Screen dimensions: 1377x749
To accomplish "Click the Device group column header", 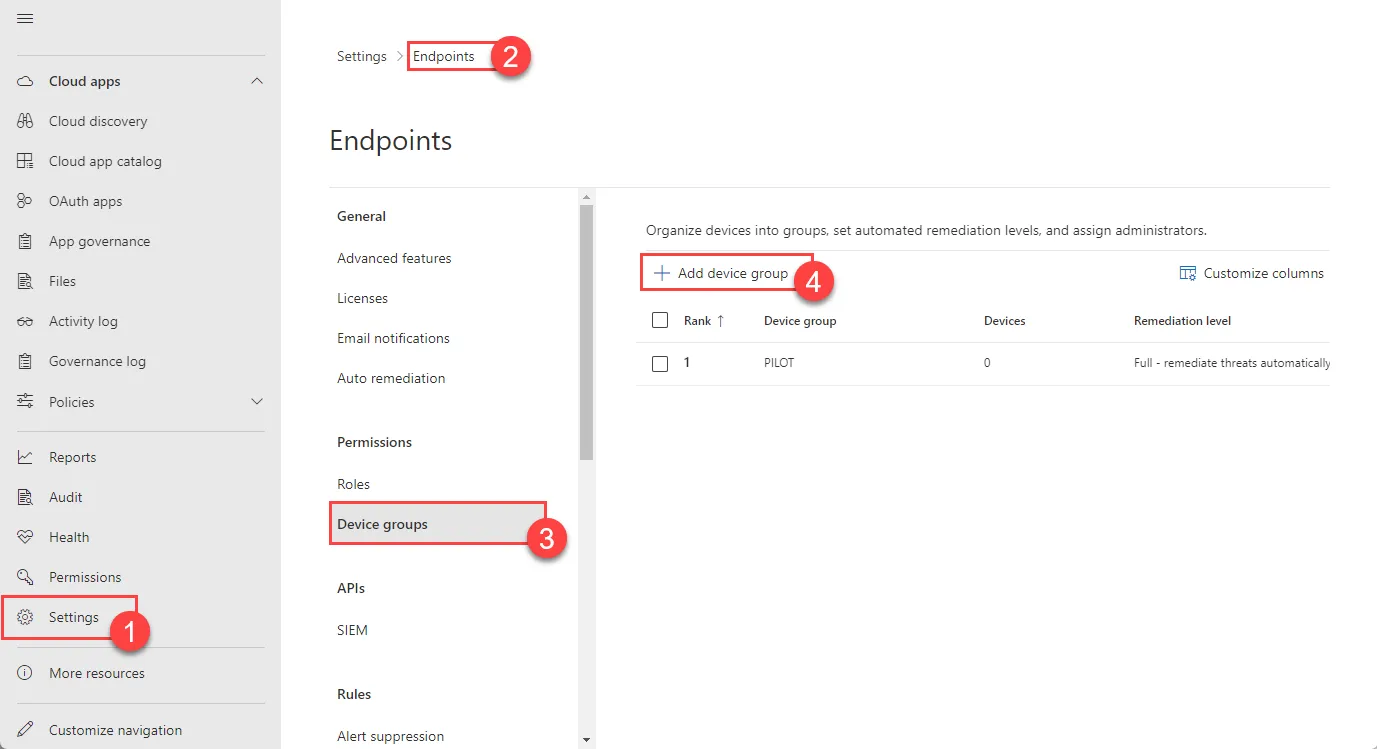I will [800, 321].
